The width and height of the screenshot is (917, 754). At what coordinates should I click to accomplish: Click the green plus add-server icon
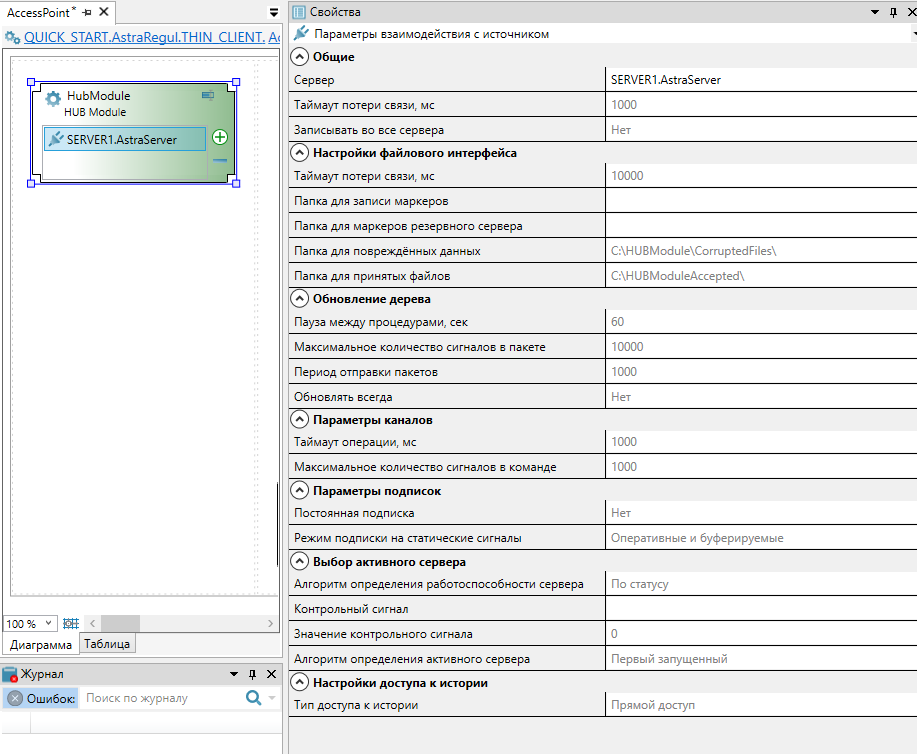point(220,138)
